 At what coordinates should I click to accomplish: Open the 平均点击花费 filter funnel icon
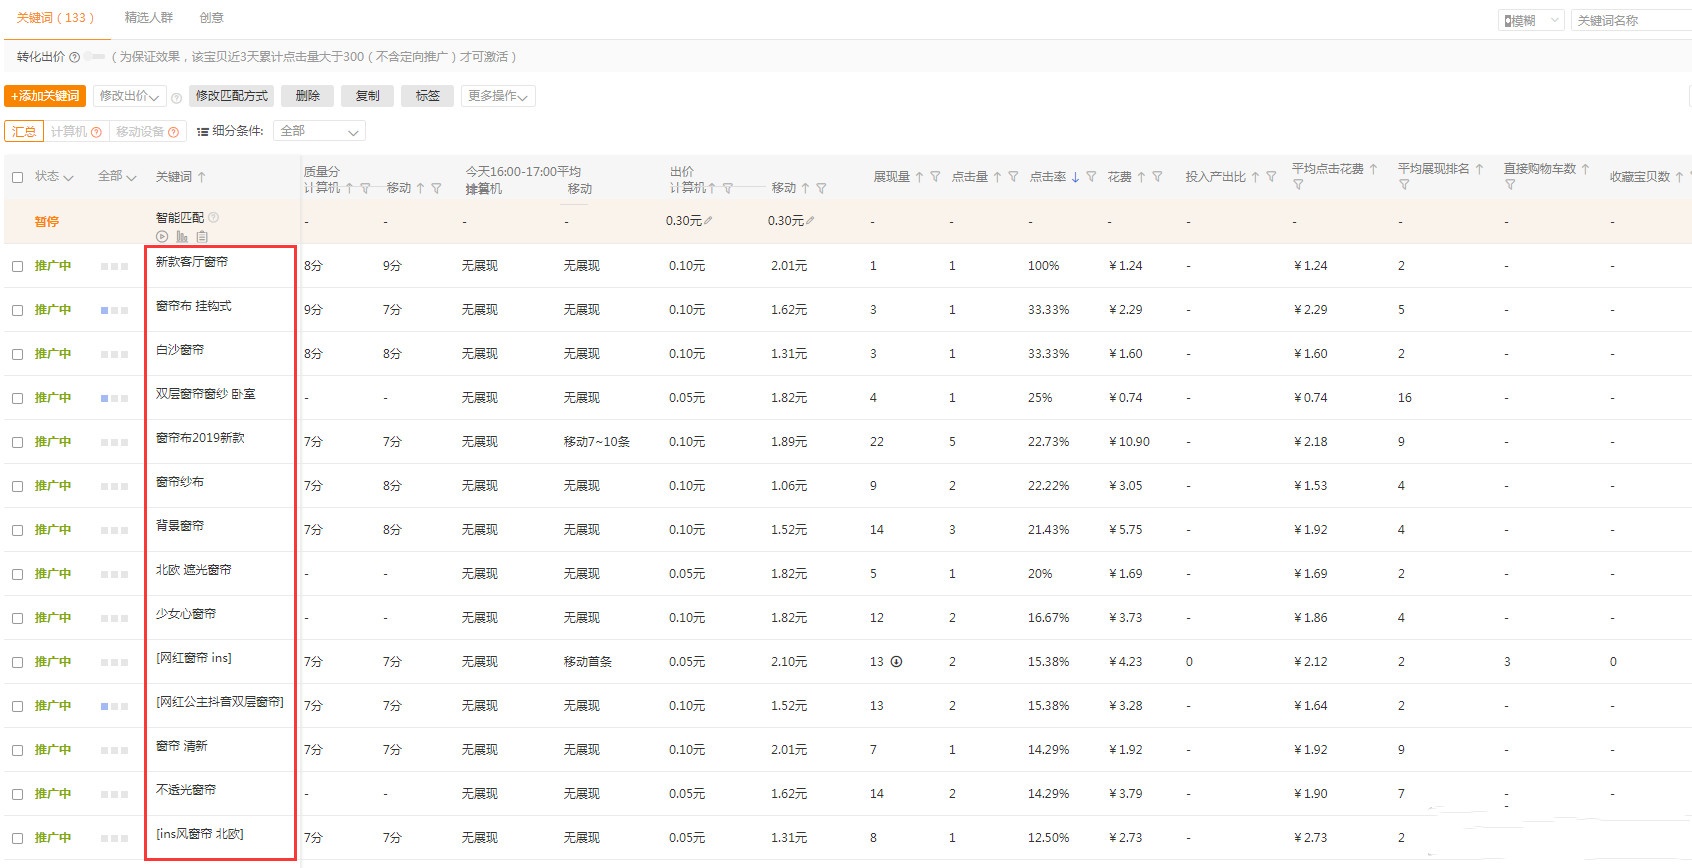(1298, 185)
